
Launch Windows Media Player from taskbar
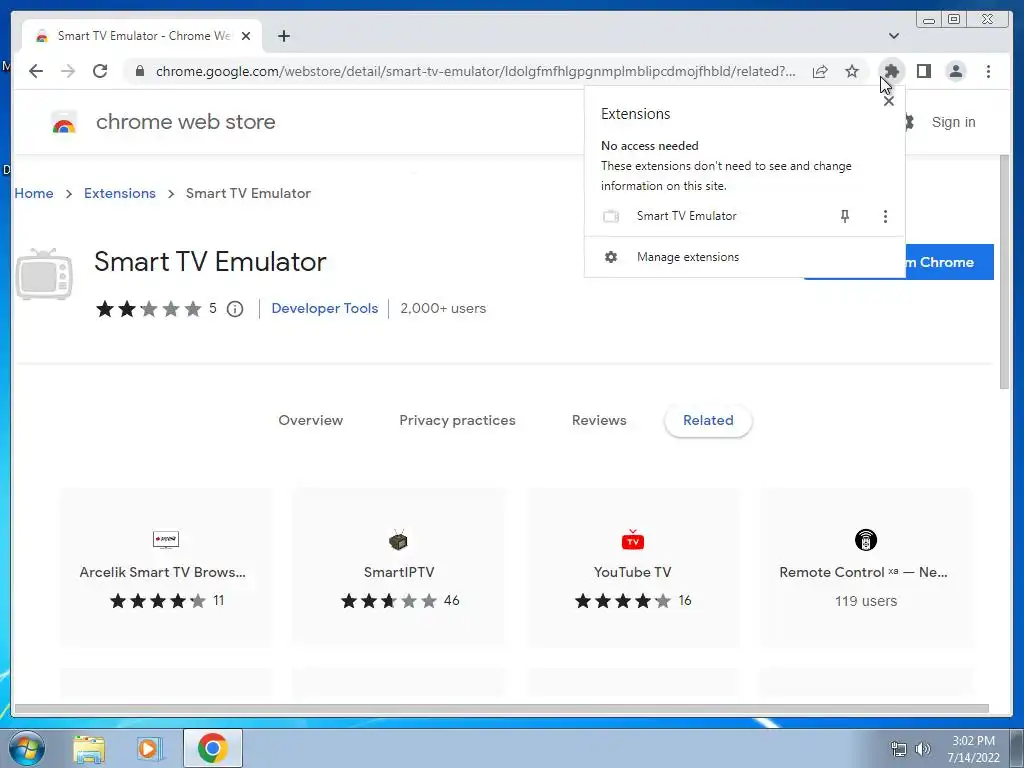coord(150,748)
